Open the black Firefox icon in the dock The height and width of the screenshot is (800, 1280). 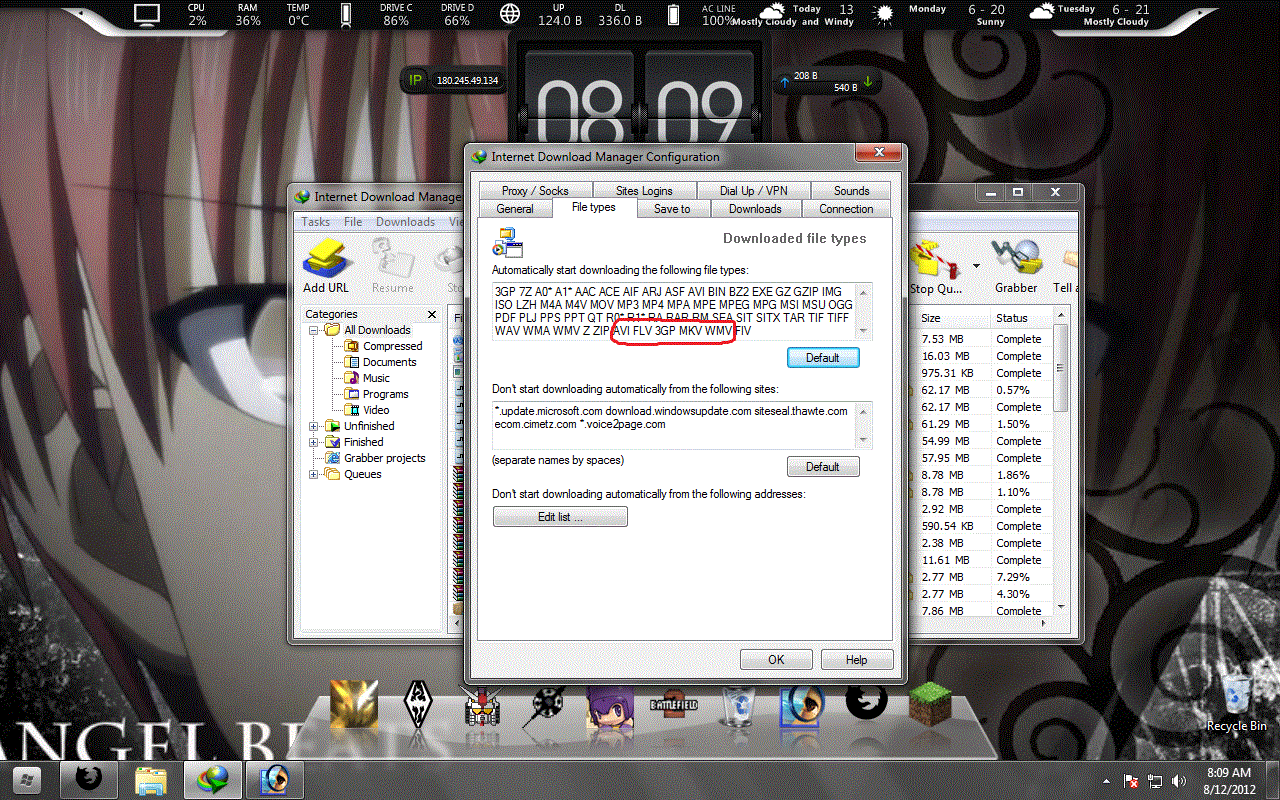pyautogui.click(x=866, y=702)
